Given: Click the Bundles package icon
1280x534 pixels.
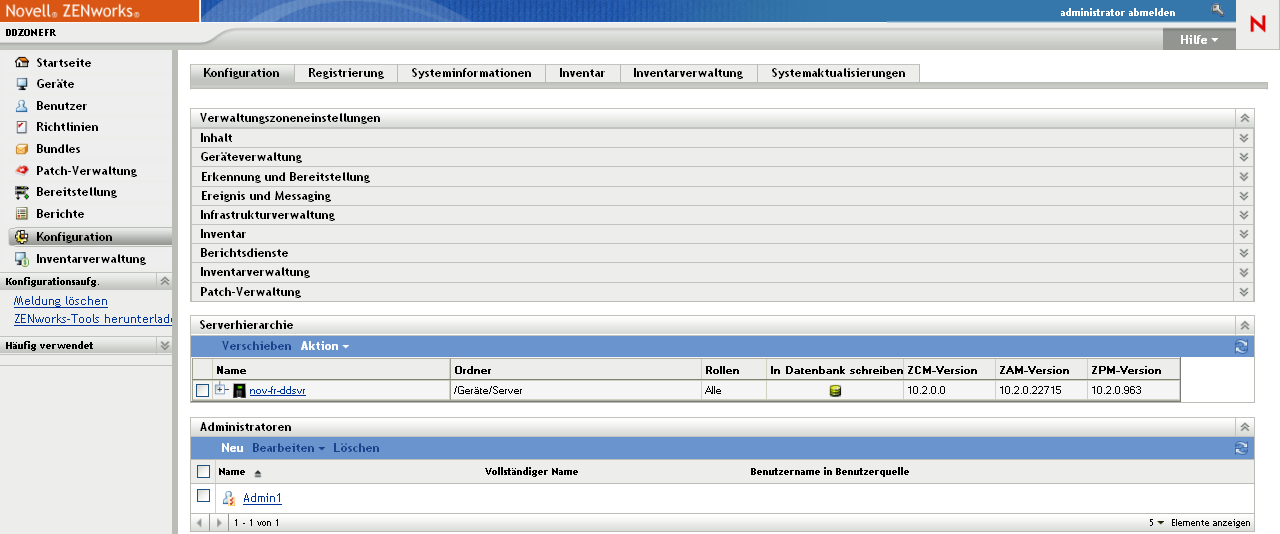Looking at the screenshot, I should 22,149.
